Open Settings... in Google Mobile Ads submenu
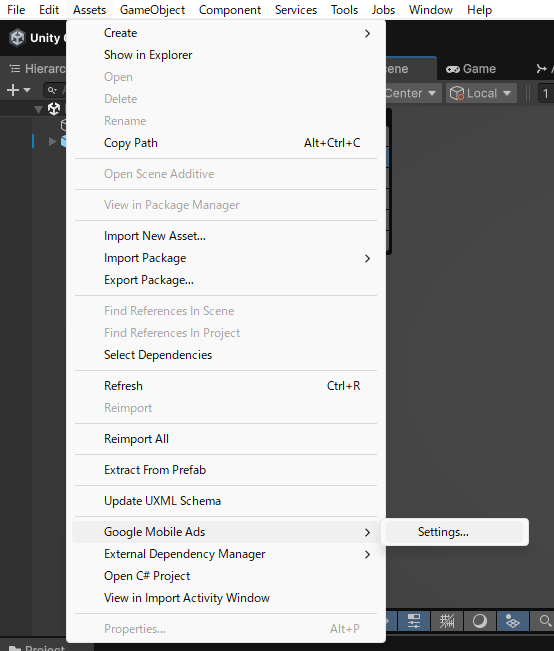The image size is (554, 651). 454,532
